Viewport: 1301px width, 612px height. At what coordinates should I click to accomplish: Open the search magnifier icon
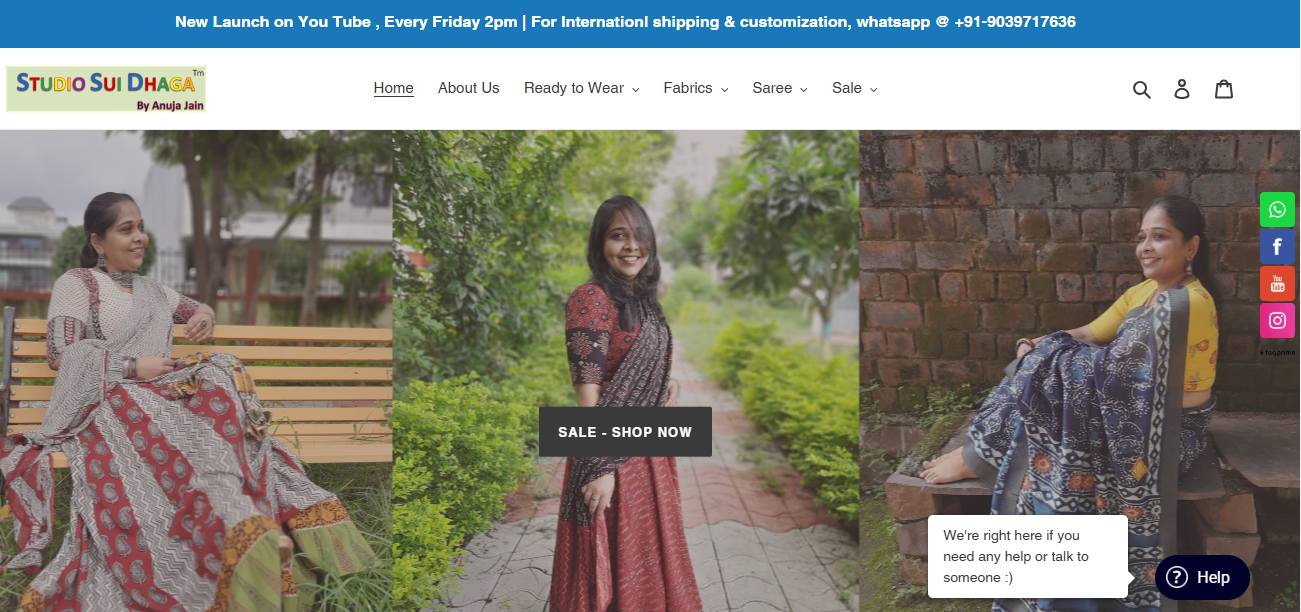coord(1141,89)
